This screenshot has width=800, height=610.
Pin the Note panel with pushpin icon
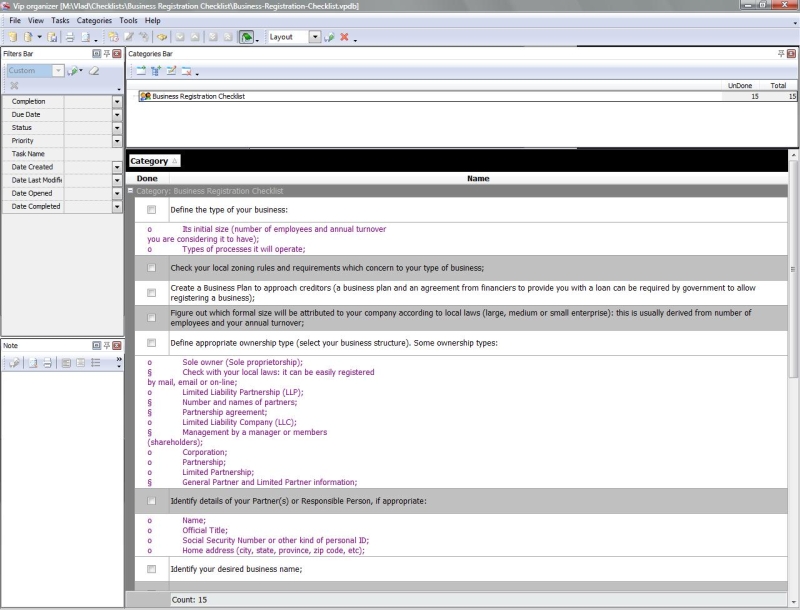(108, 345)
